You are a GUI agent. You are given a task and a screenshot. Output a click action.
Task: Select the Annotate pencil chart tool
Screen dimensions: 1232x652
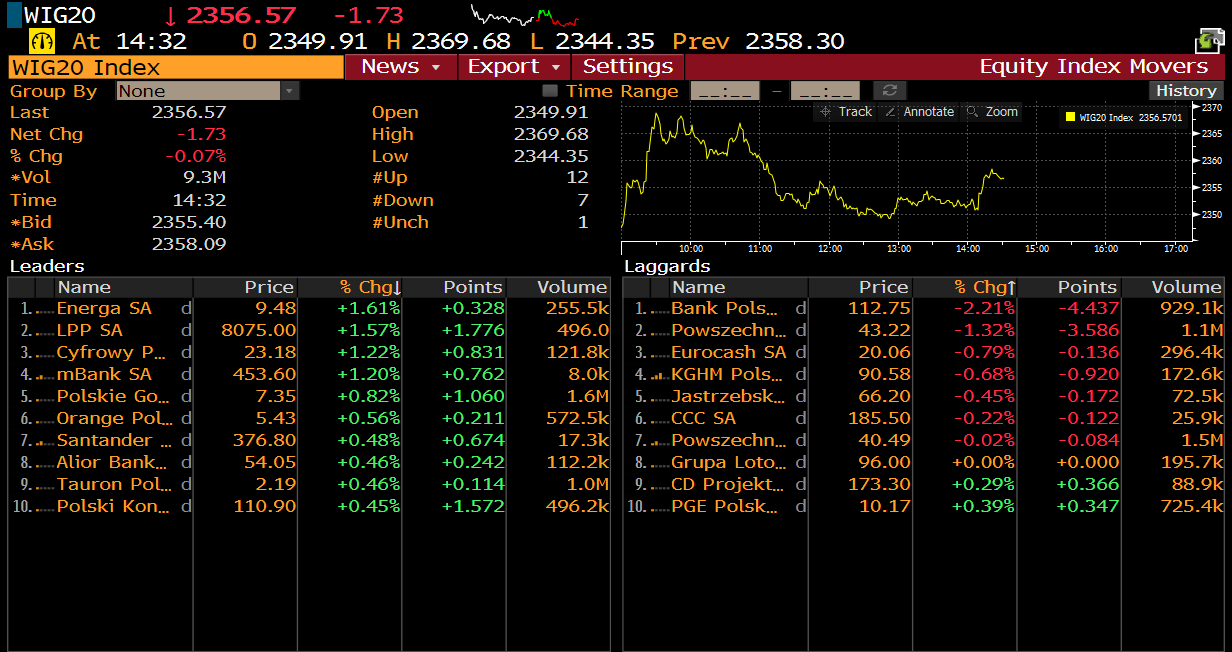pyautogui.click(x=918, y=112)
